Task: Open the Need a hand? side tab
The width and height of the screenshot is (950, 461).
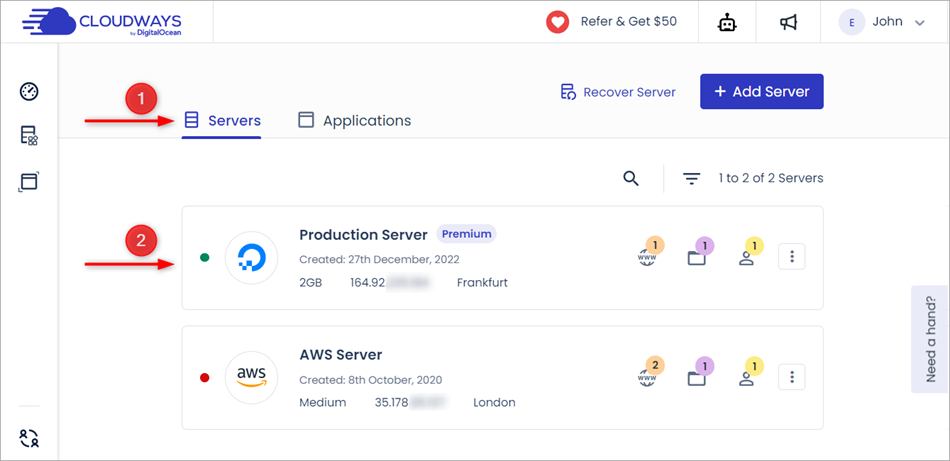Action: [x=930, y=340]
